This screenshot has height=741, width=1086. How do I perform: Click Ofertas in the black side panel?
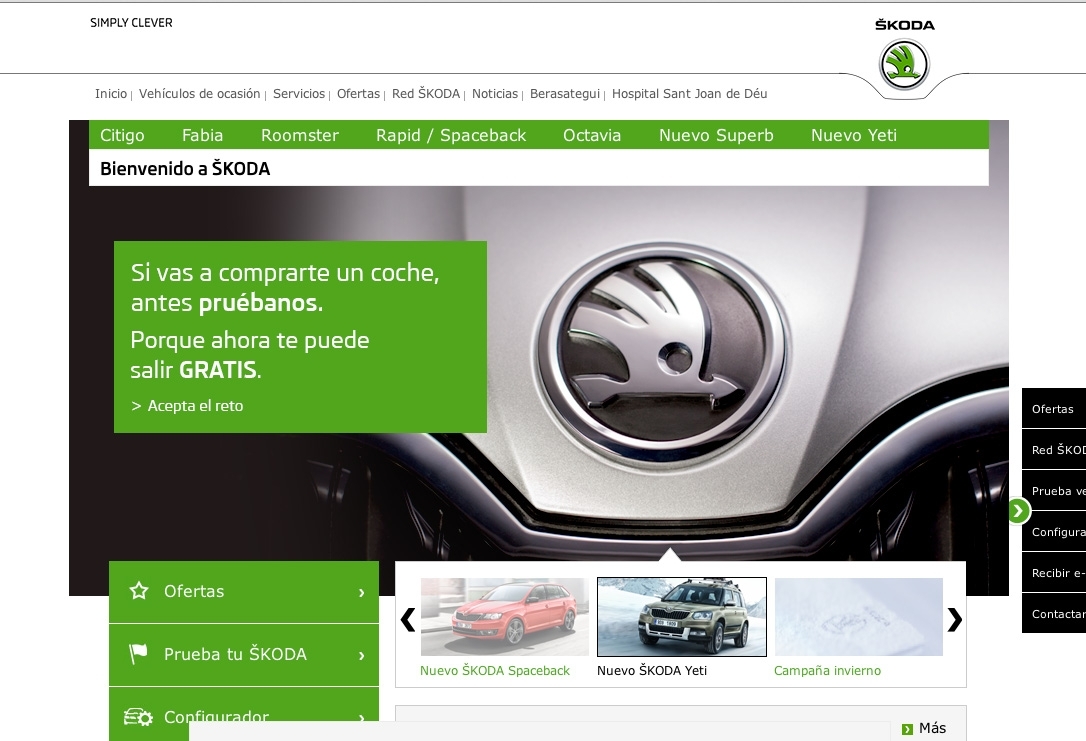[x=1053, y=409]
